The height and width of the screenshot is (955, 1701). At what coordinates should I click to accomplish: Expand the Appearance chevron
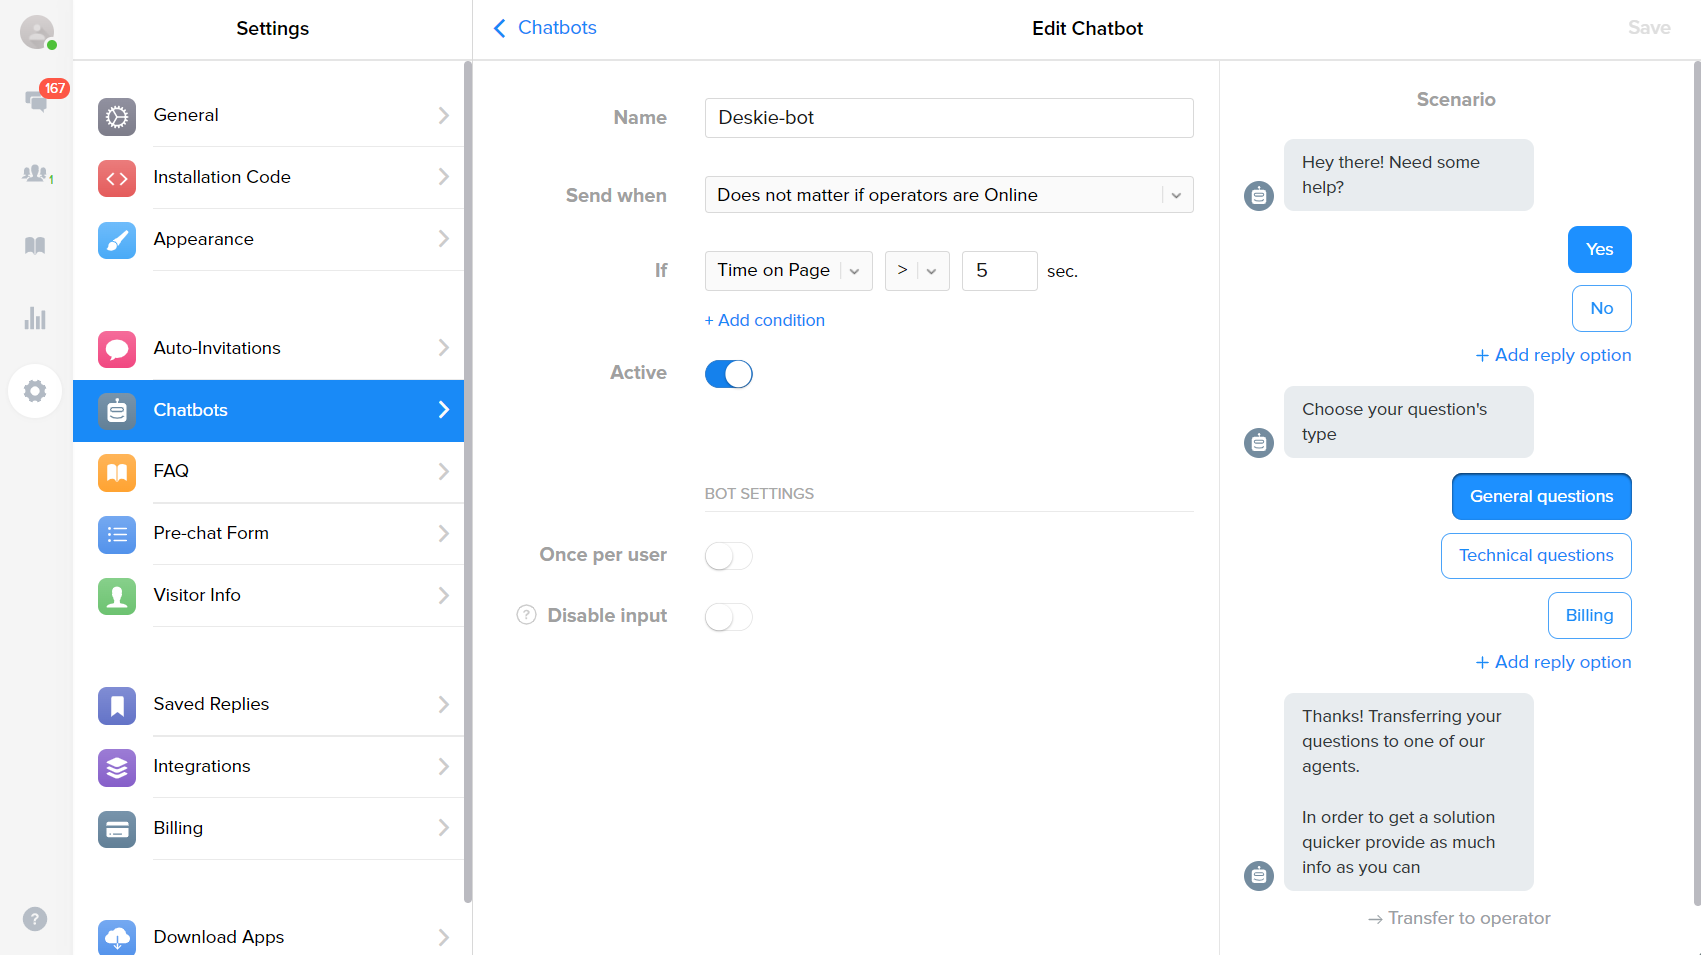444,239
